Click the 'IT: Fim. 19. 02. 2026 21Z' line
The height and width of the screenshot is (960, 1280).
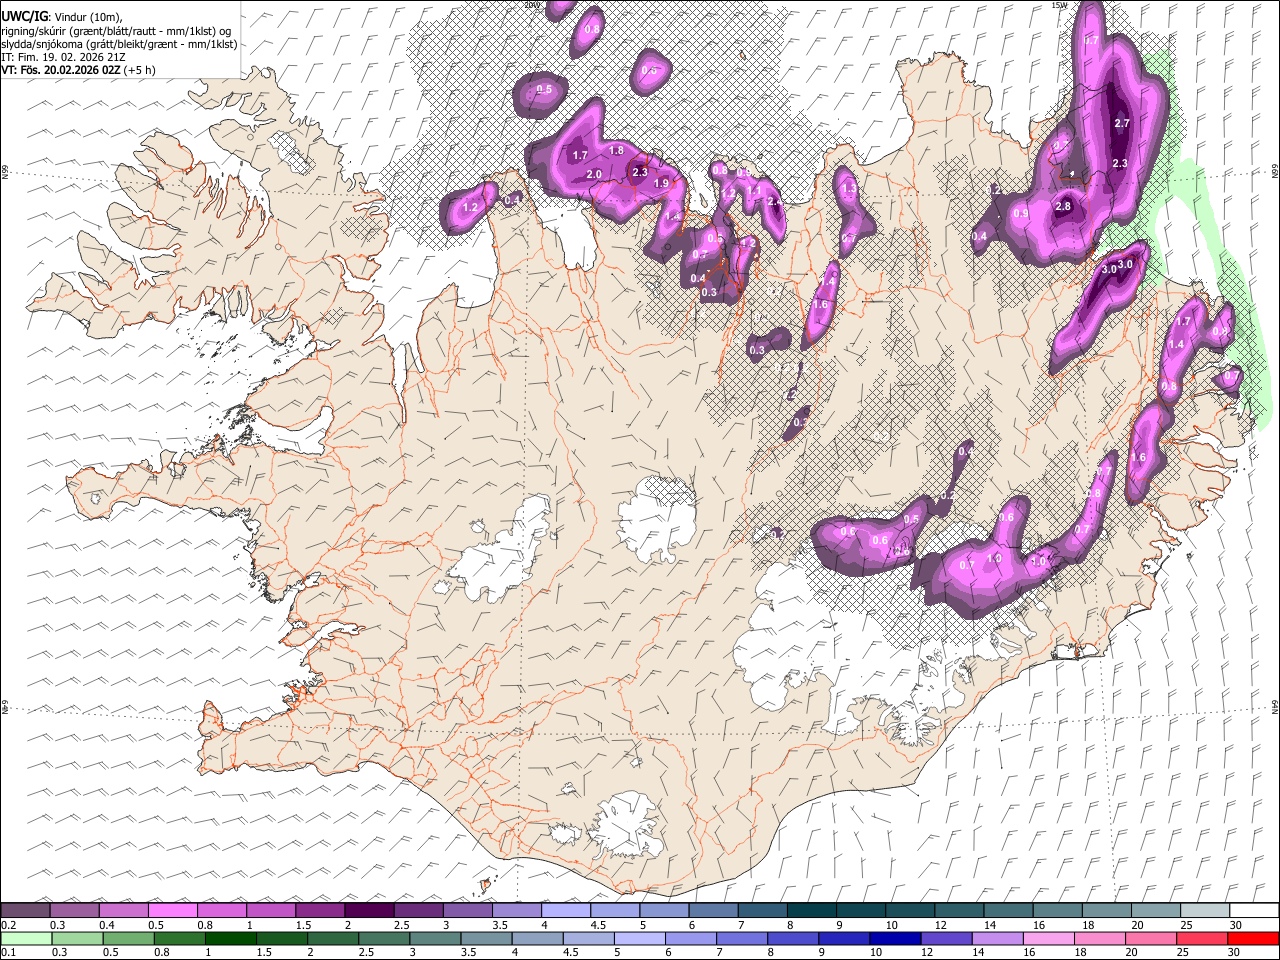[x=63, y=57]
